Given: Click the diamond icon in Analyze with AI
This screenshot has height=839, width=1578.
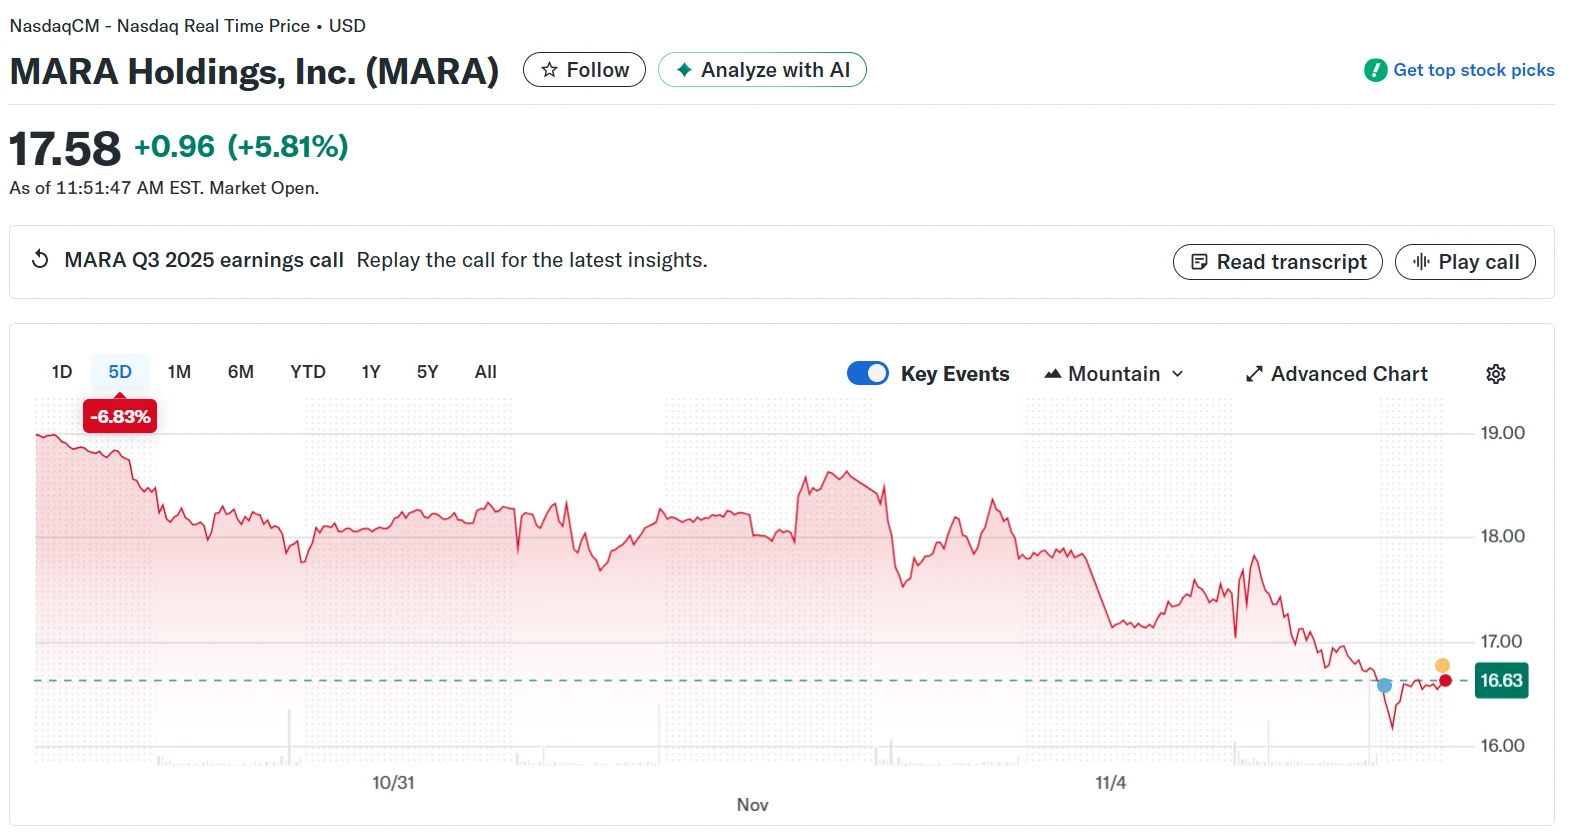Looking at the screenshot, I should point(683,69).
